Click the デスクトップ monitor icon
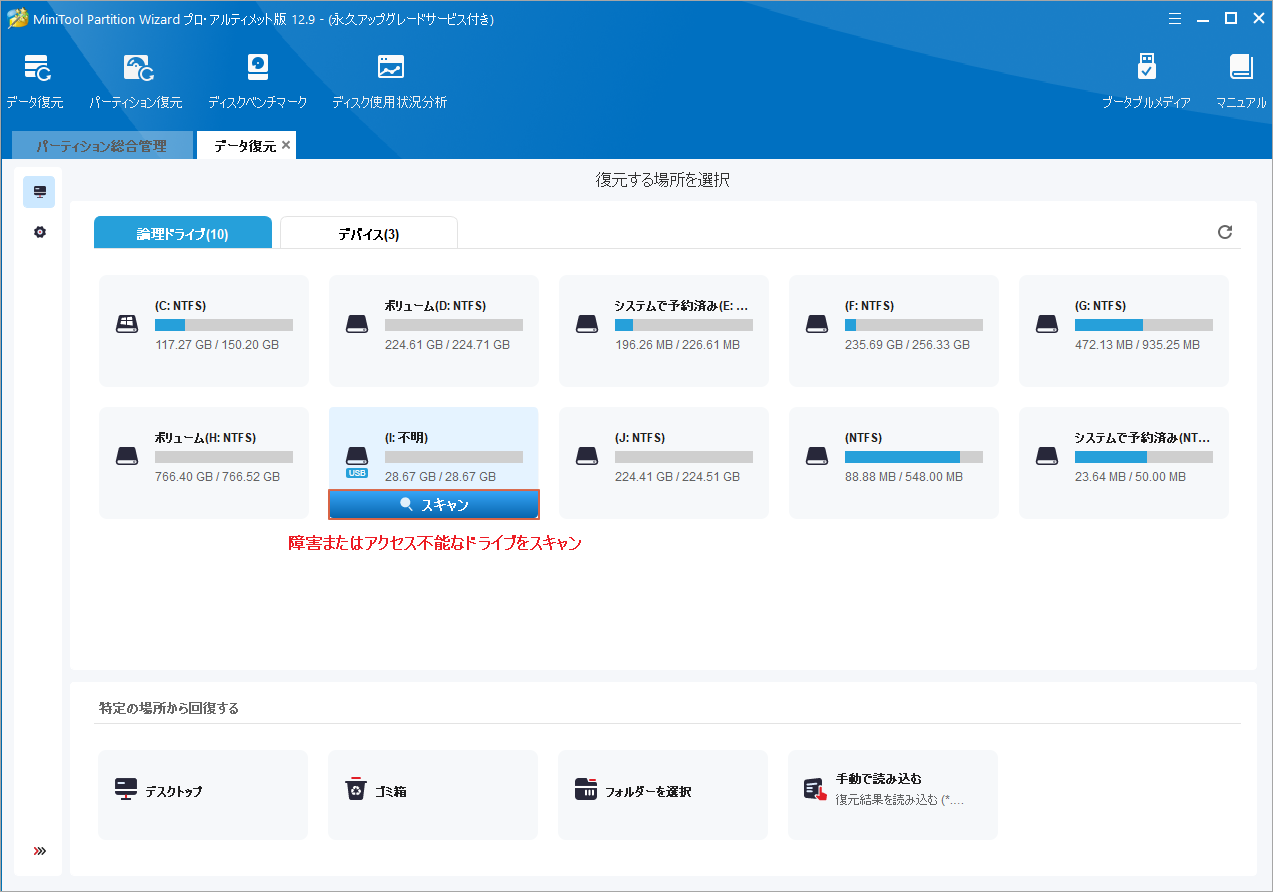Image resolution: width=1273 pixels, height=892 pixels. tap(126, 789)
